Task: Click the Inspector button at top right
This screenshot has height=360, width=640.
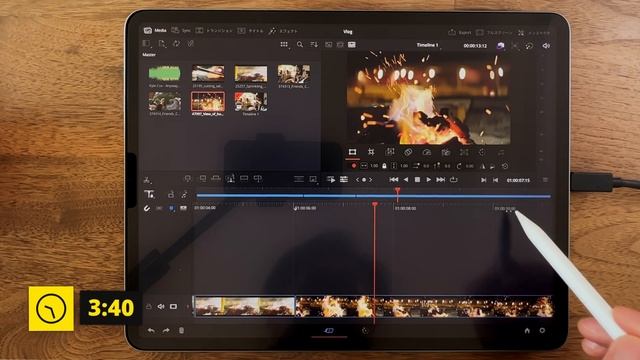Action: 534,33
